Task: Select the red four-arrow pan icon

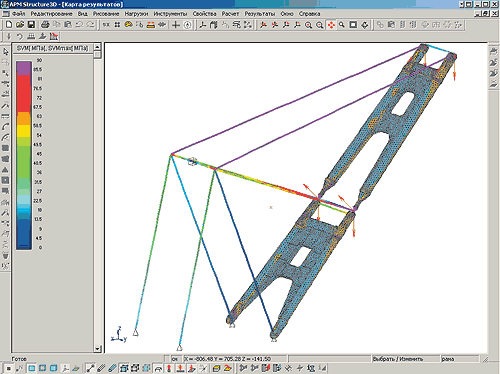Action: tap(331, 25)
